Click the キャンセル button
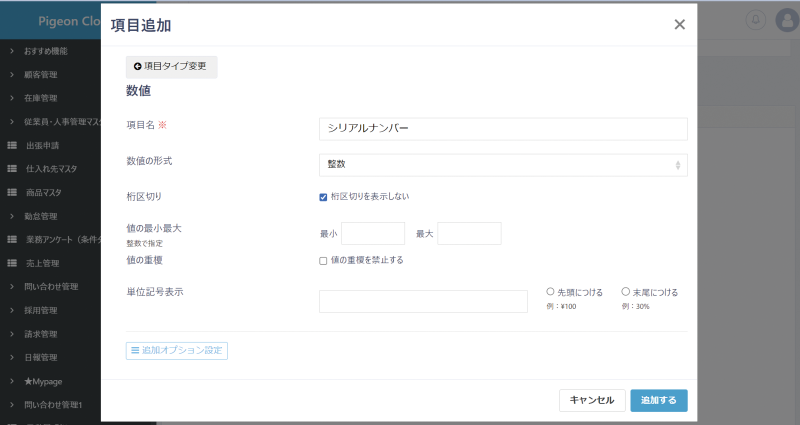The height and width of the screenshot is (425, 800). click(592, 400)
